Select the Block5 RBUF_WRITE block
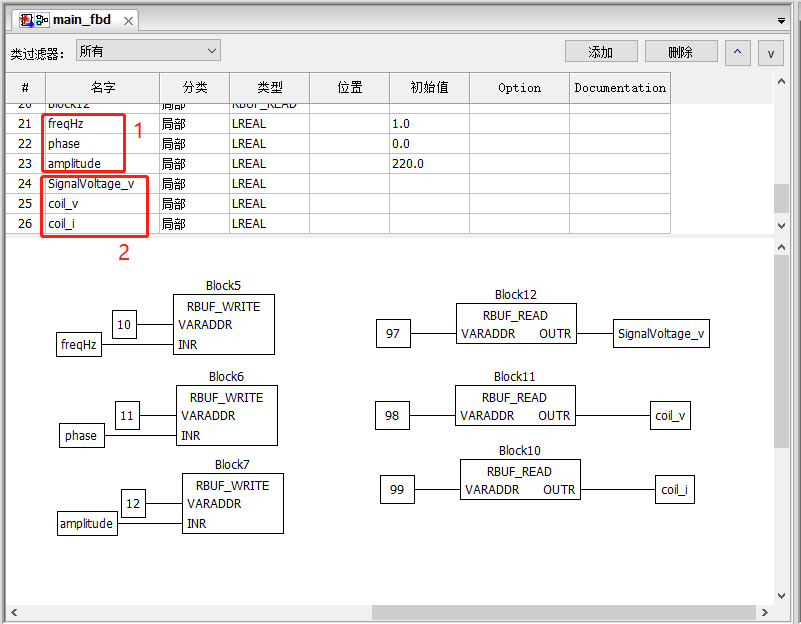The image size is (801, 624). (224, 324)
